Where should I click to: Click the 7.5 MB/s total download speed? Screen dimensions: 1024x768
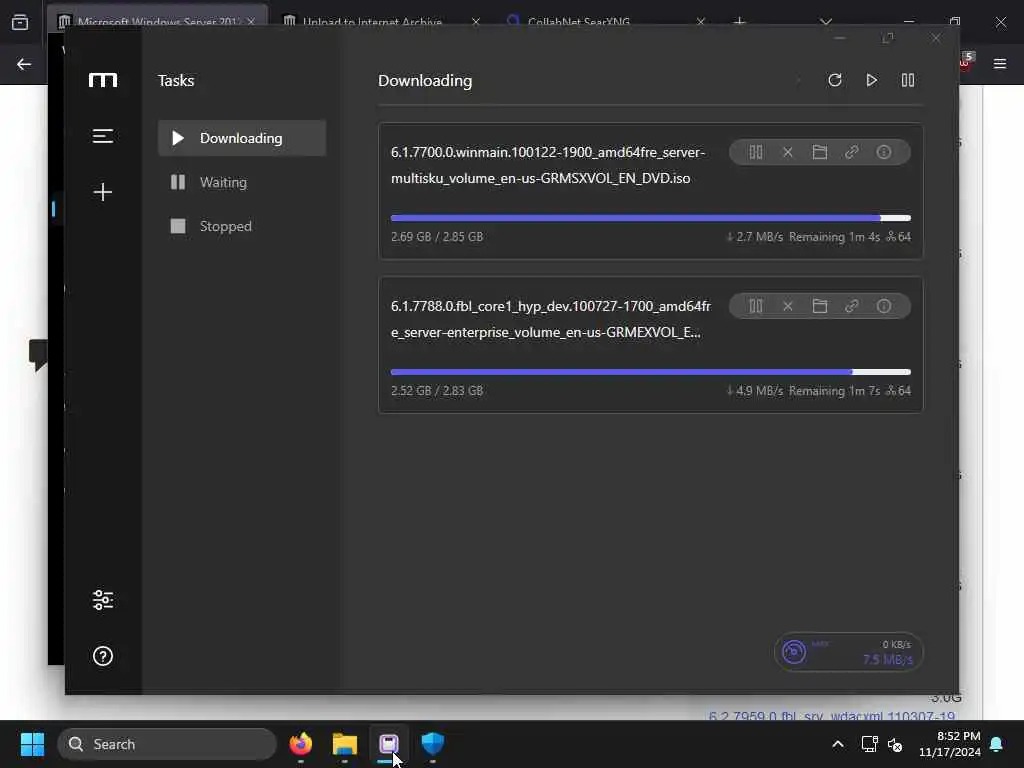[x=888, y=660]
